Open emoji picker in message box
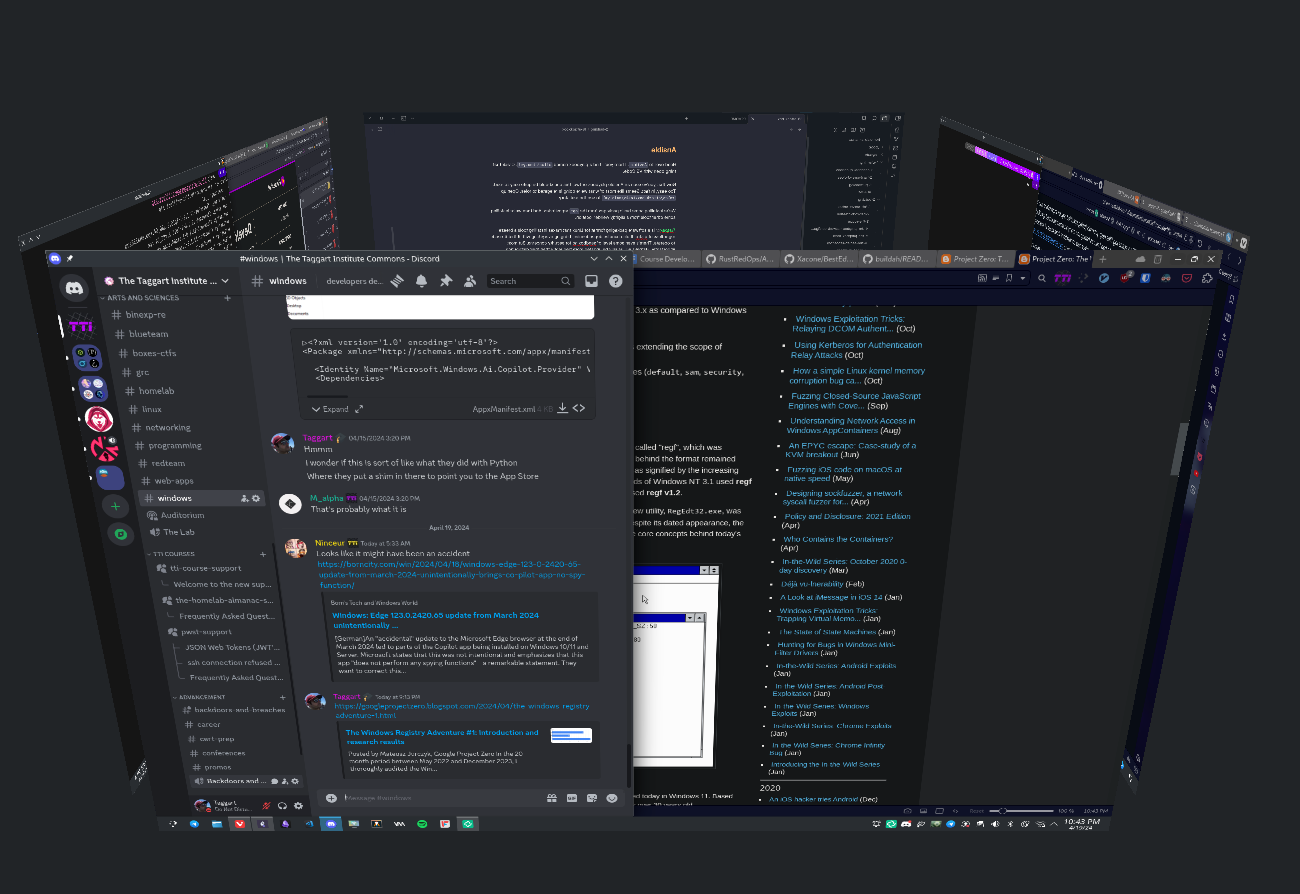The image size is (1300, 894). click(x=611, y=798)
